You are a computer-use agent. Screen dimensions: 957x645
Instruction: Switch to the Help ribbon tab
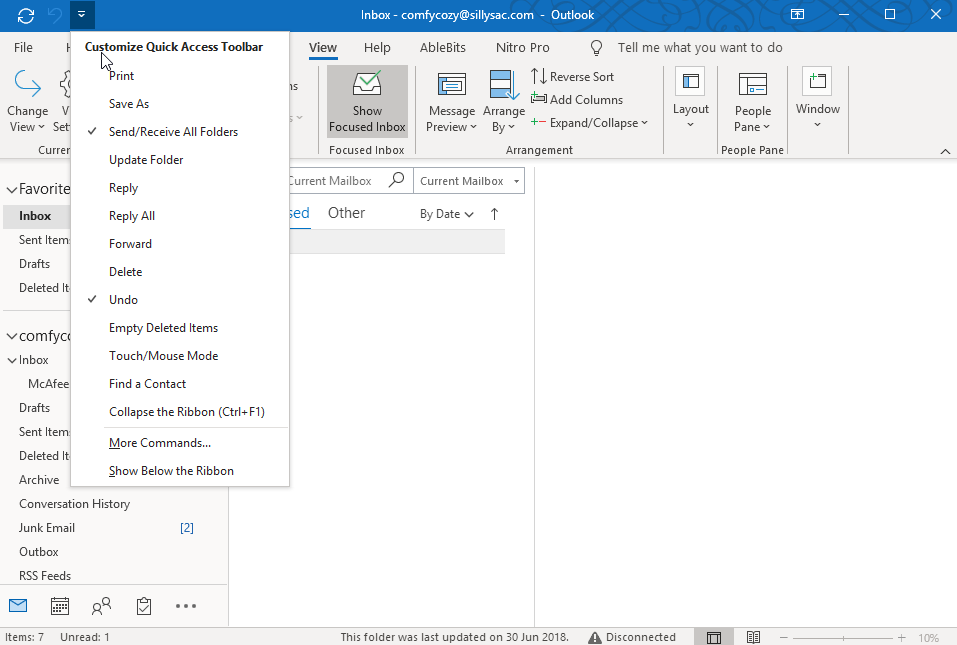pos(377,48)
